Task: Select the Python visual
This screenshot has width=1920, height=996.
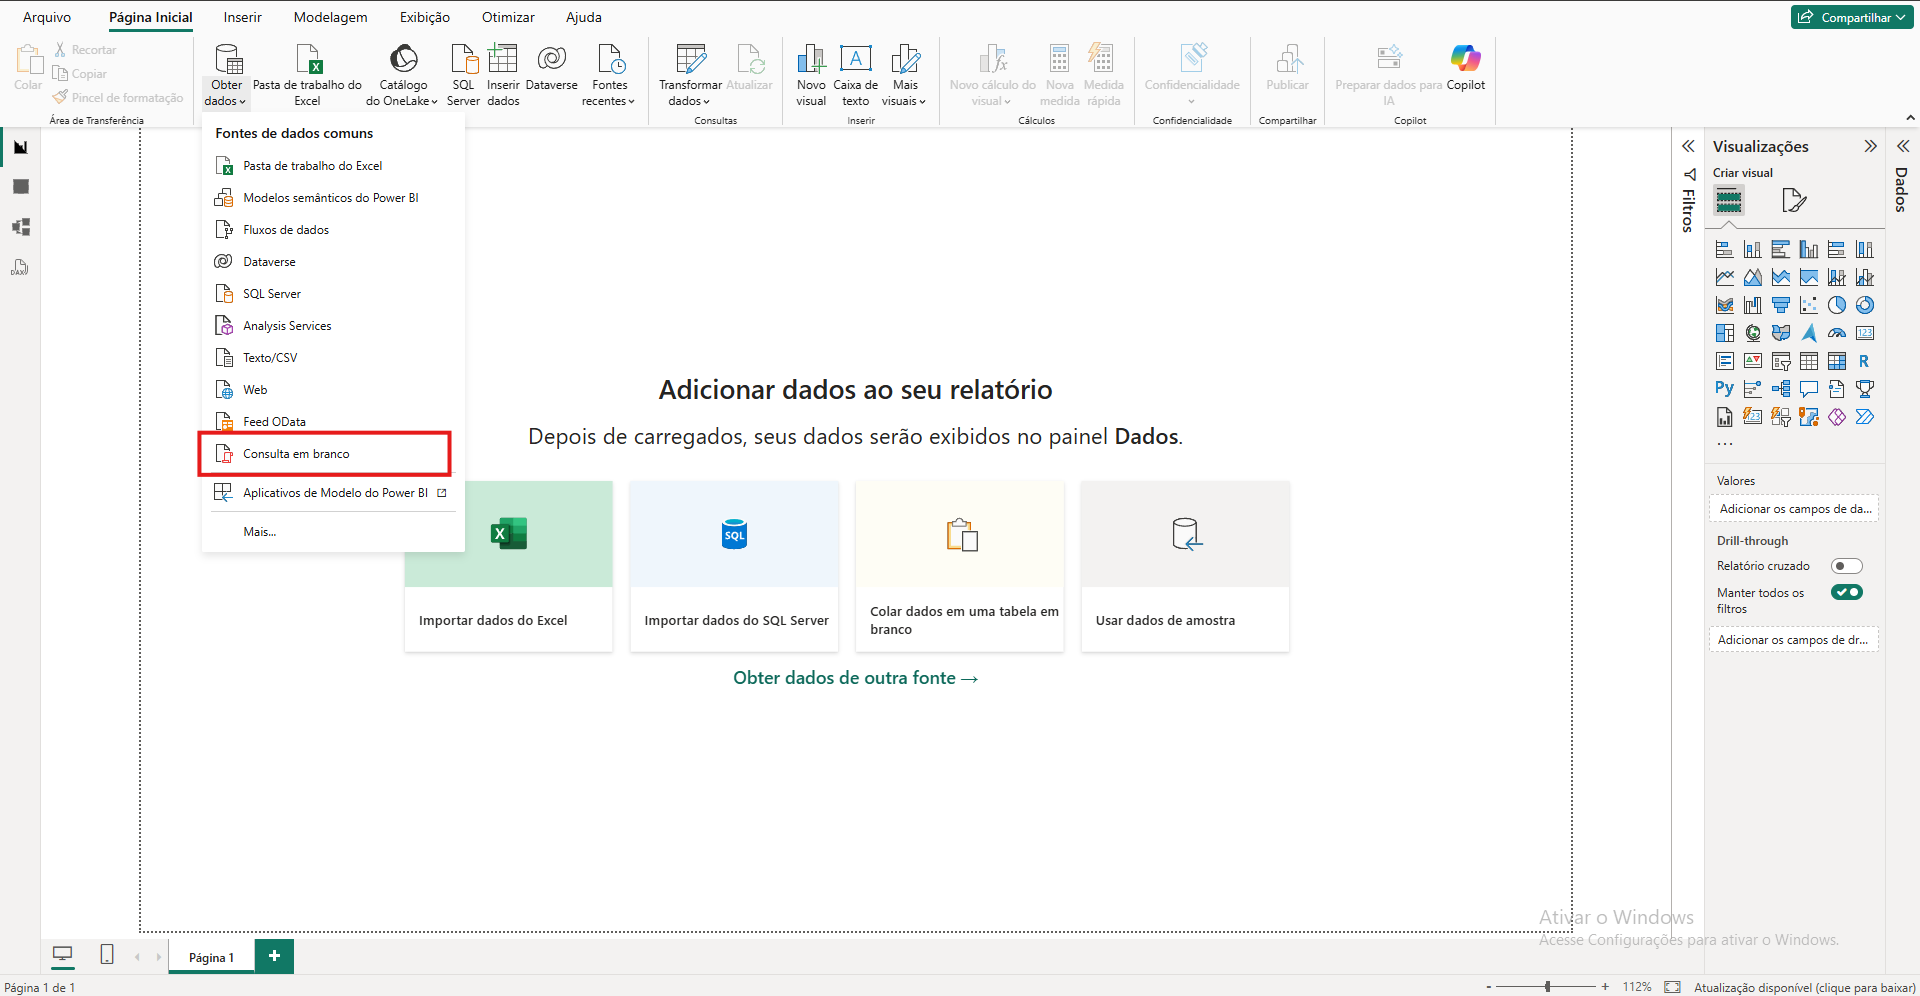Action: [x=1725, y=389]
